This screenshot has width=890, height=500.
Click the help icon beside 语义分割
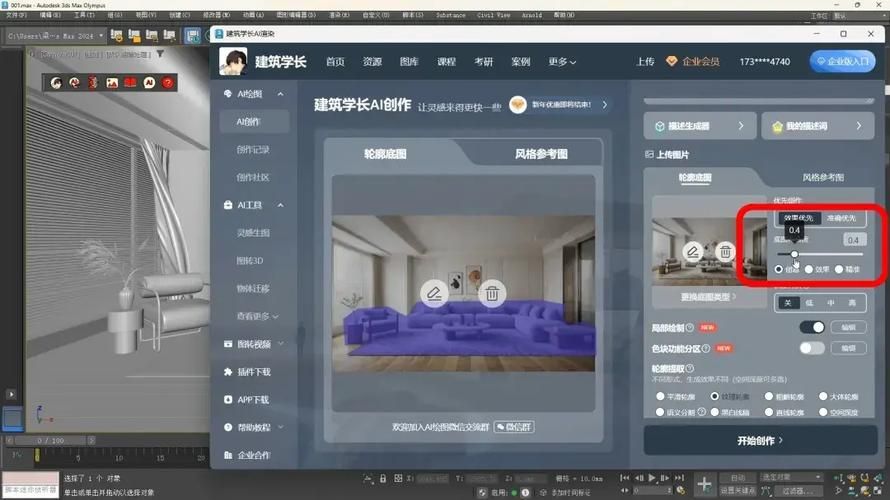pos(702,412)
